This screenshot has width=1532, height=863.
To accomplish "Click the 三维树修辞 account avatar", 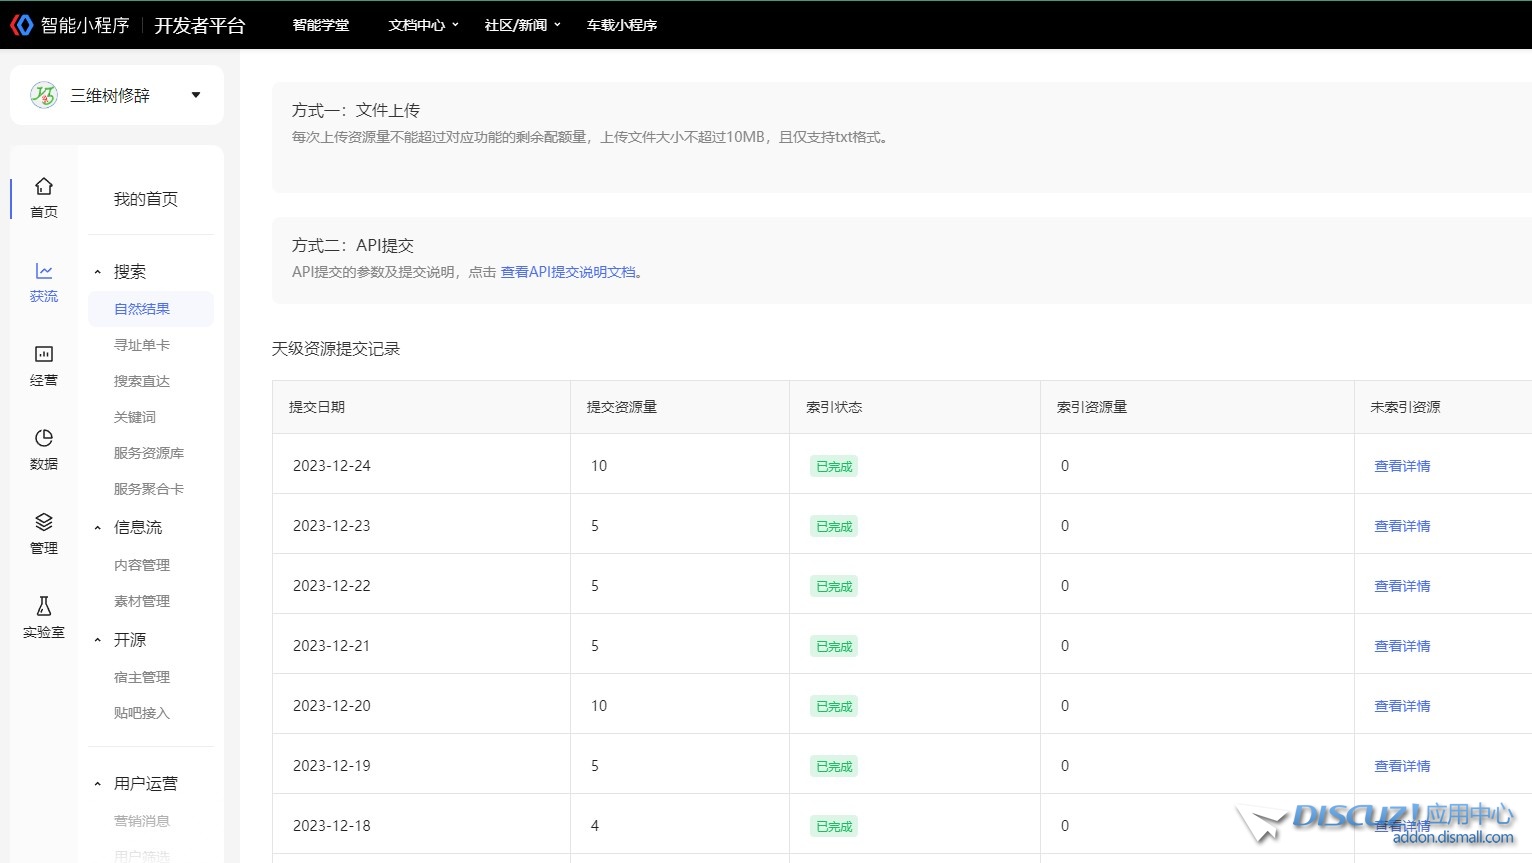I will (x=44, y=95).
